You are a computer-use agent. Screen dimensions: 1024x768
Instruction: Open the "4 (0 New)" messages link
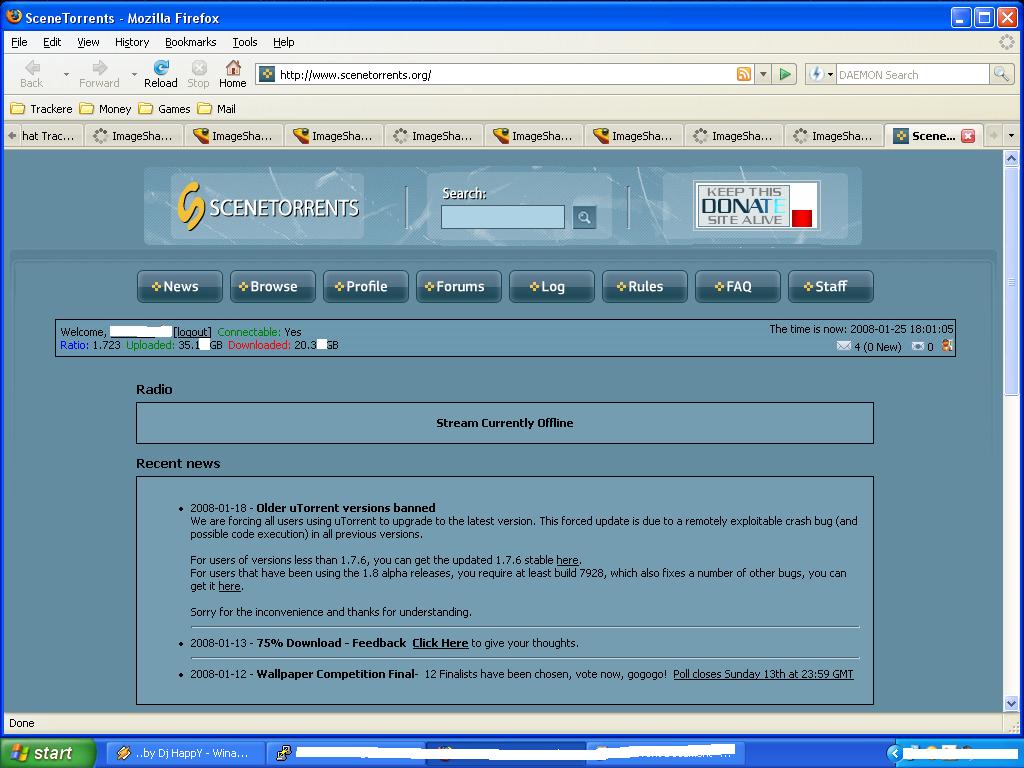coord(877,347)
